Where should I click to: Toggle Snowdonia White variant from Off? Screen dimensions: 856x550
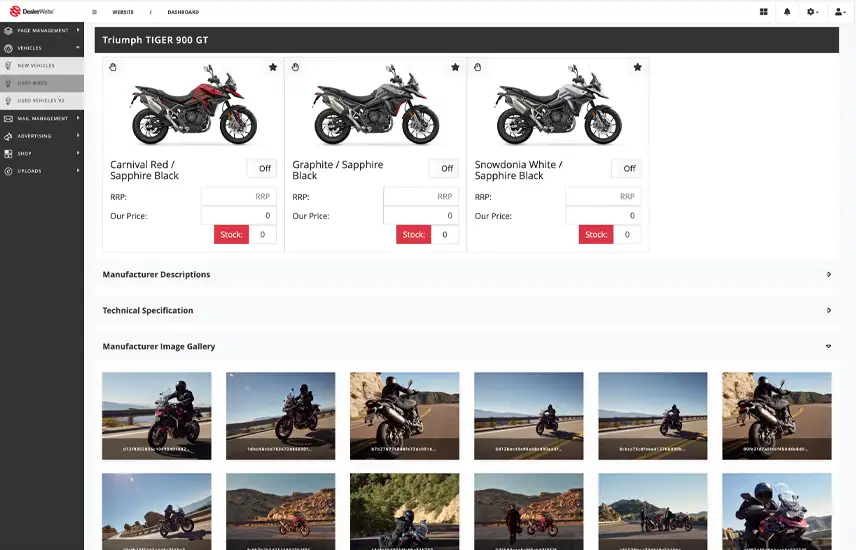tap(627, 168)
